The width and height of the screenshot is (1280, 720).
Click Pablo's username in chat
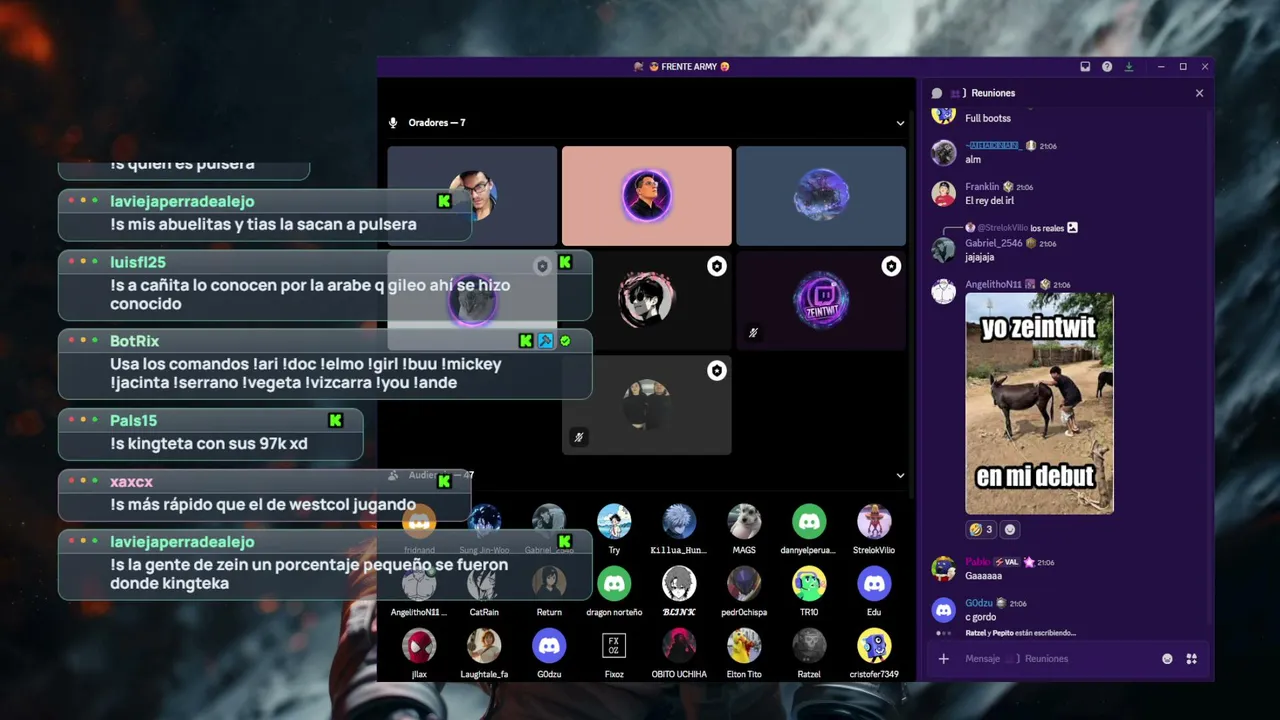coord(977,563)
